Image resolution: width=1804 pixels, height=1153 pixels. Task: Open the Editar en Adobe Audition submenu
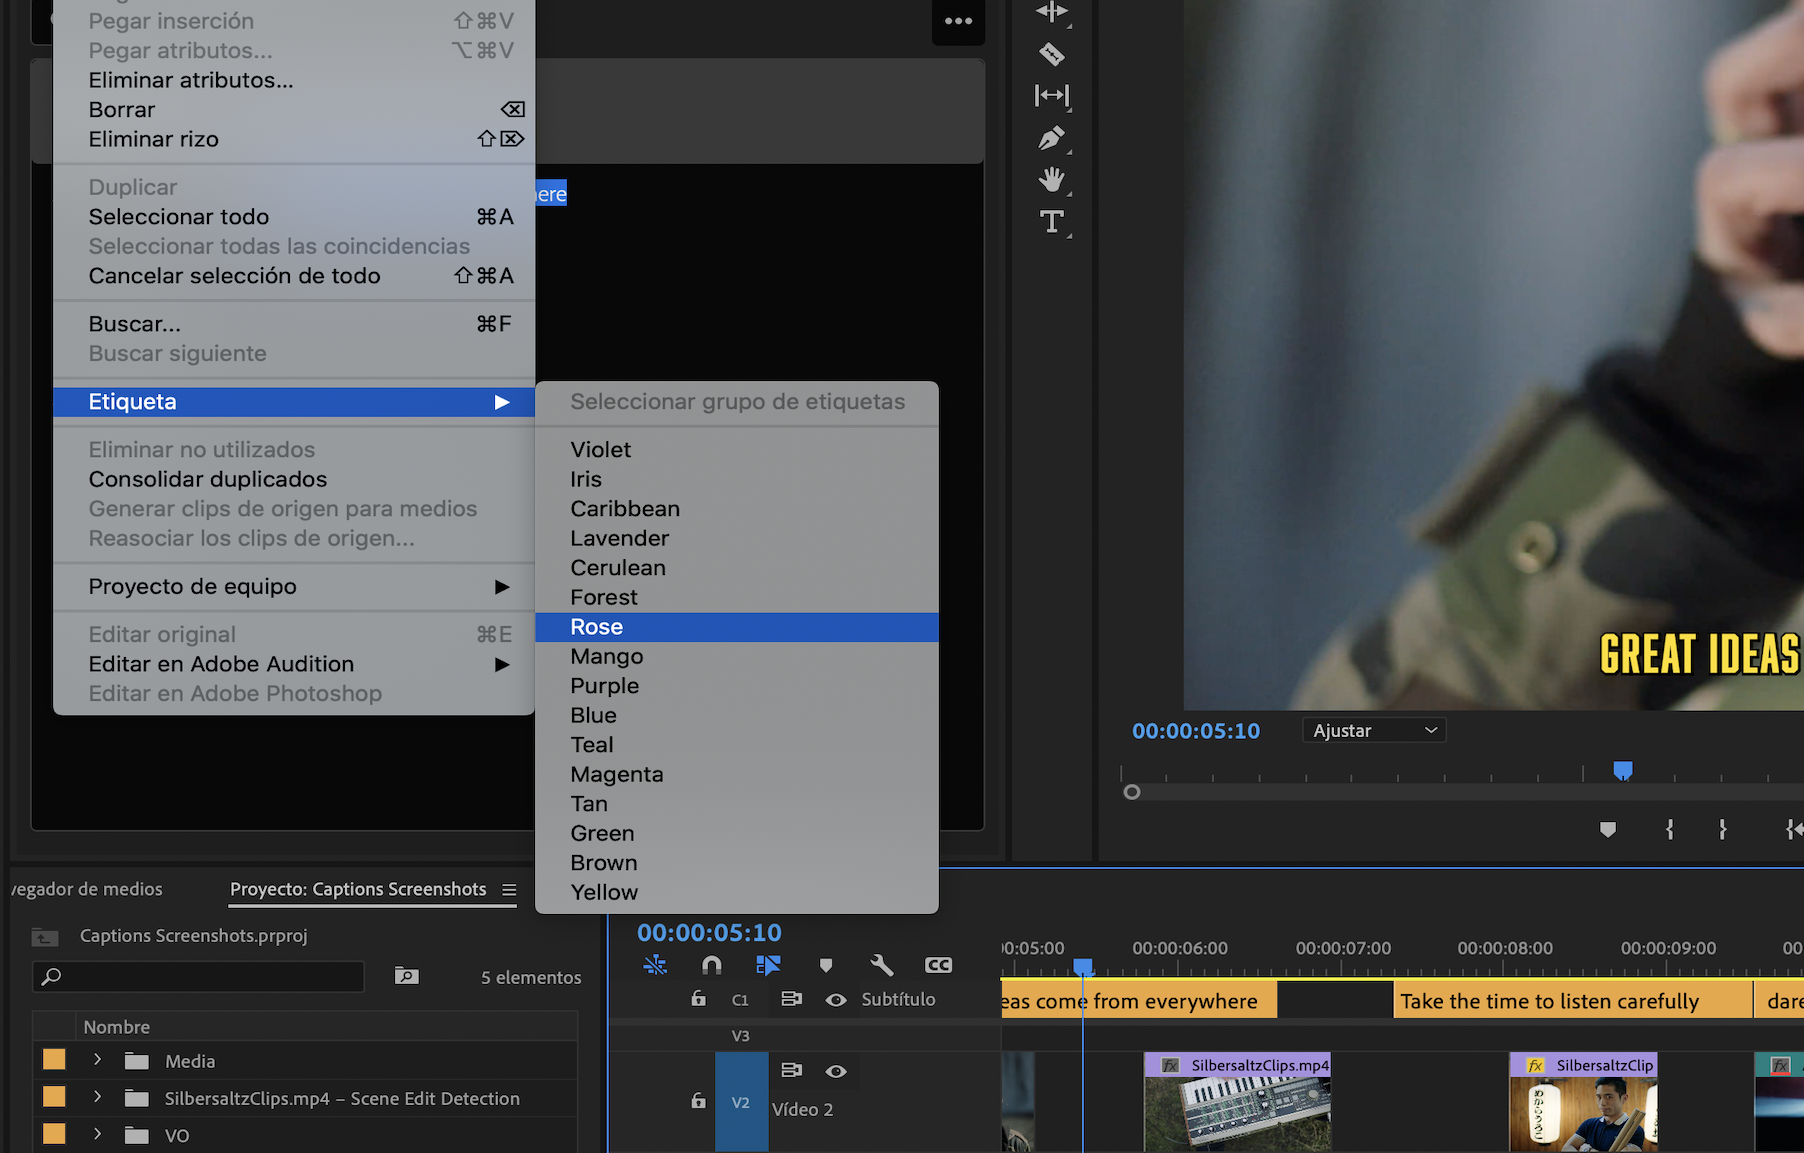pos(294,664)
